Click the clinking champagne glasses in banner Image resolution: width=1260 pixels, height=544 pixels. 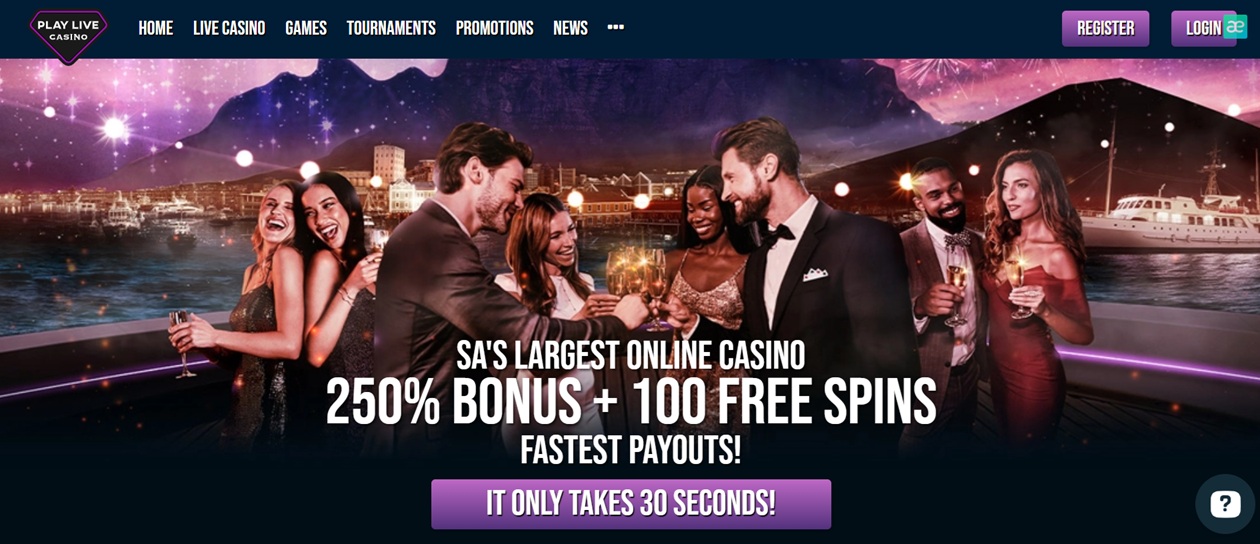[x=640, y=280]
